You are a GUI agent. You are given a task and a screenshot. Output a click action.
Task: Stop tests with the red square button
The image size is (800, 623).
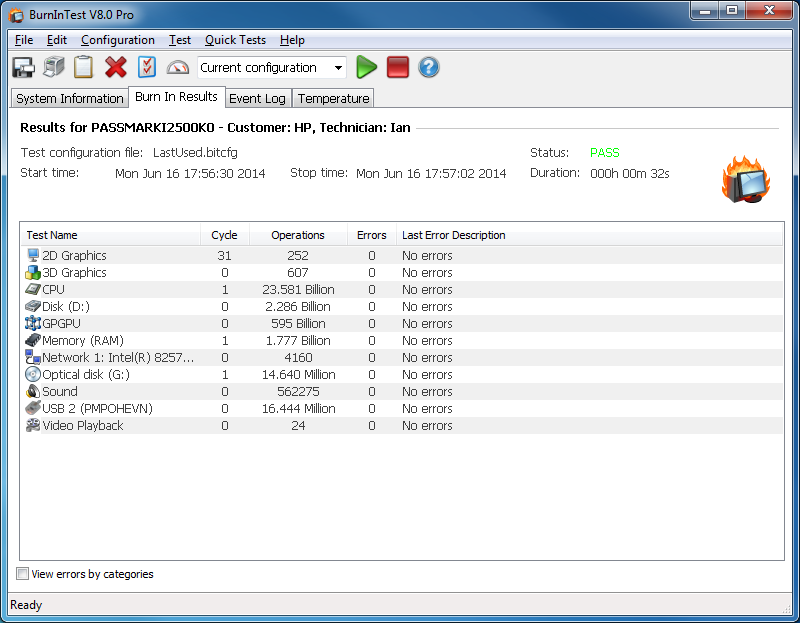pyautogui.click(x=398, y=67)
